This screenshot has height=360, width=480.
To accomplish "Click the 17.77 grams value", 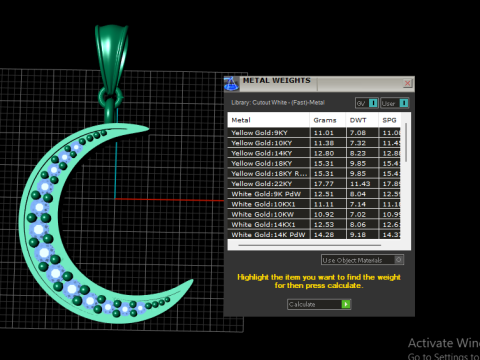I will pyautogui.click(x=324, y=184).
